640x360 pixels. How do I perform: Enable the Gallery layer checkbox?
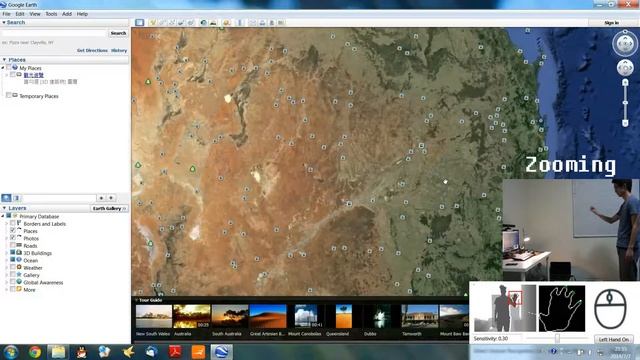point(13,275)
